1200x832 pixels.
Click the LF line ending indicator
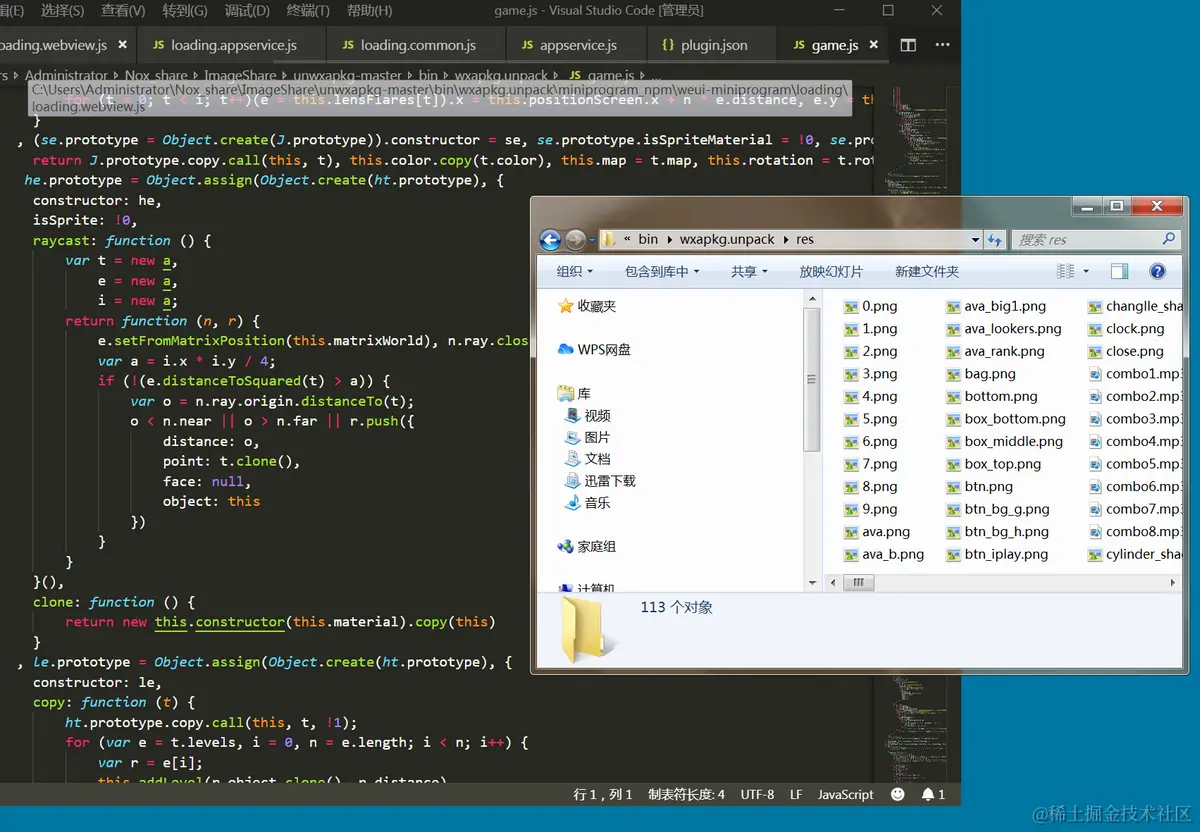[796, 794]
